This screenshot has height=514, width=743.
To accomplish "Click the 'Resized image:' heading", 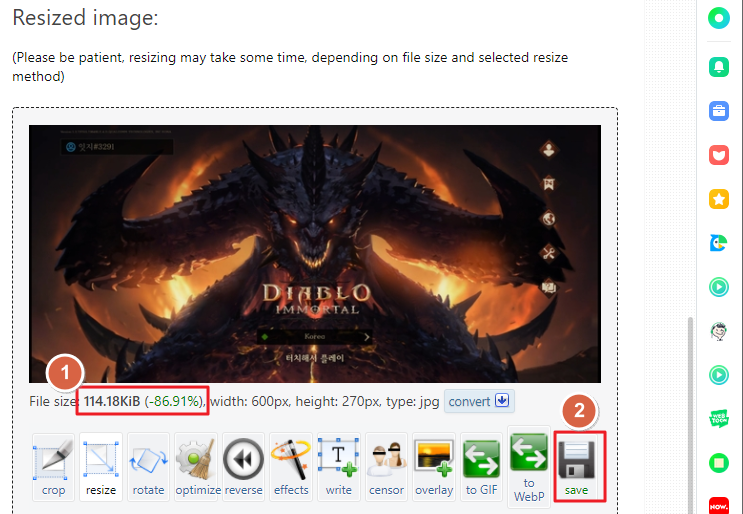I will pos(85,18).
